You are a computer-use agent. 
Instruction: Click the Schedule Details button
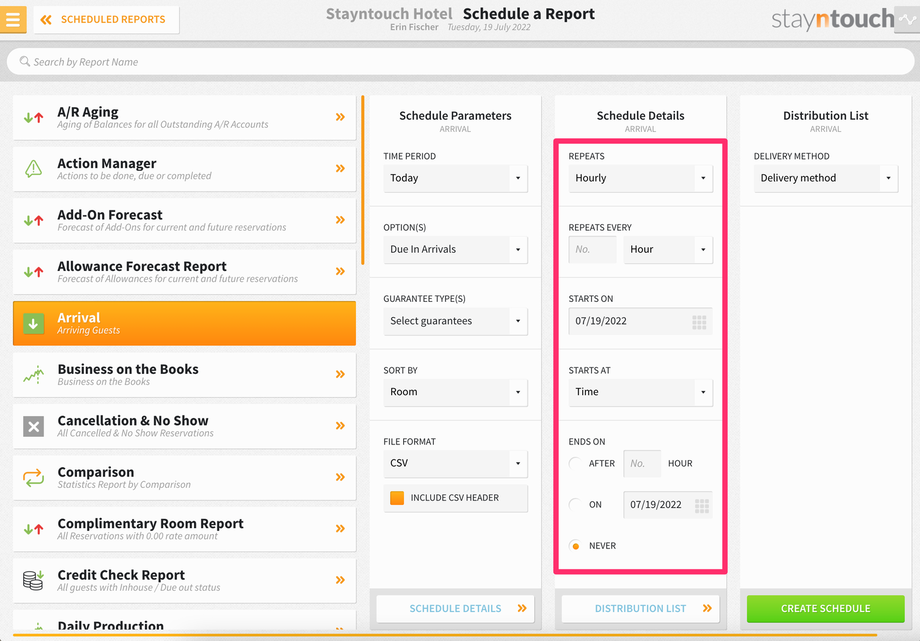click(455, 609)
